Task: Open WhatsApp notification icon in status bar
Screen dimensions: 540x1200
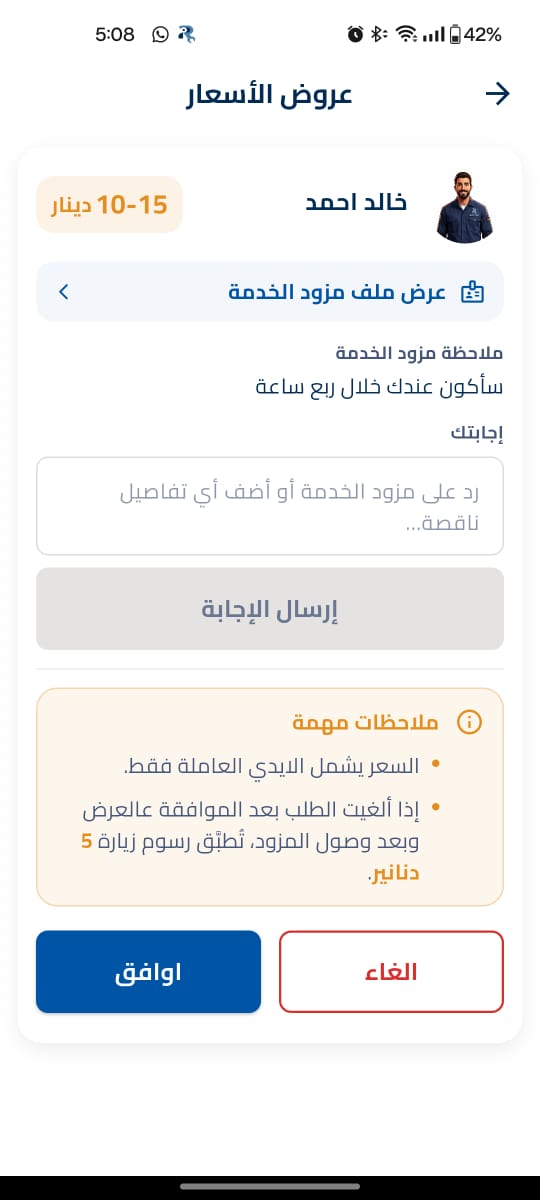Action: point(161,34)
